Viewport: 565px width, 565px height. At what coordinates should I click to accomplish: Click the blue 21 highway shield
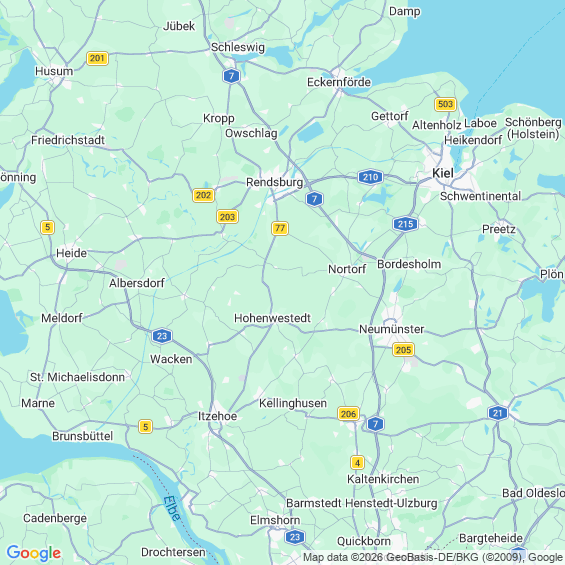coord(498,413)
